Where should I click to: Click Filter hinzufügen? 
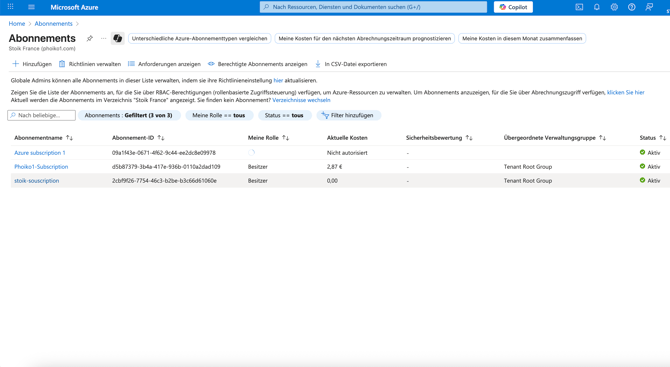pyautogui.click(x=348, y=115)
